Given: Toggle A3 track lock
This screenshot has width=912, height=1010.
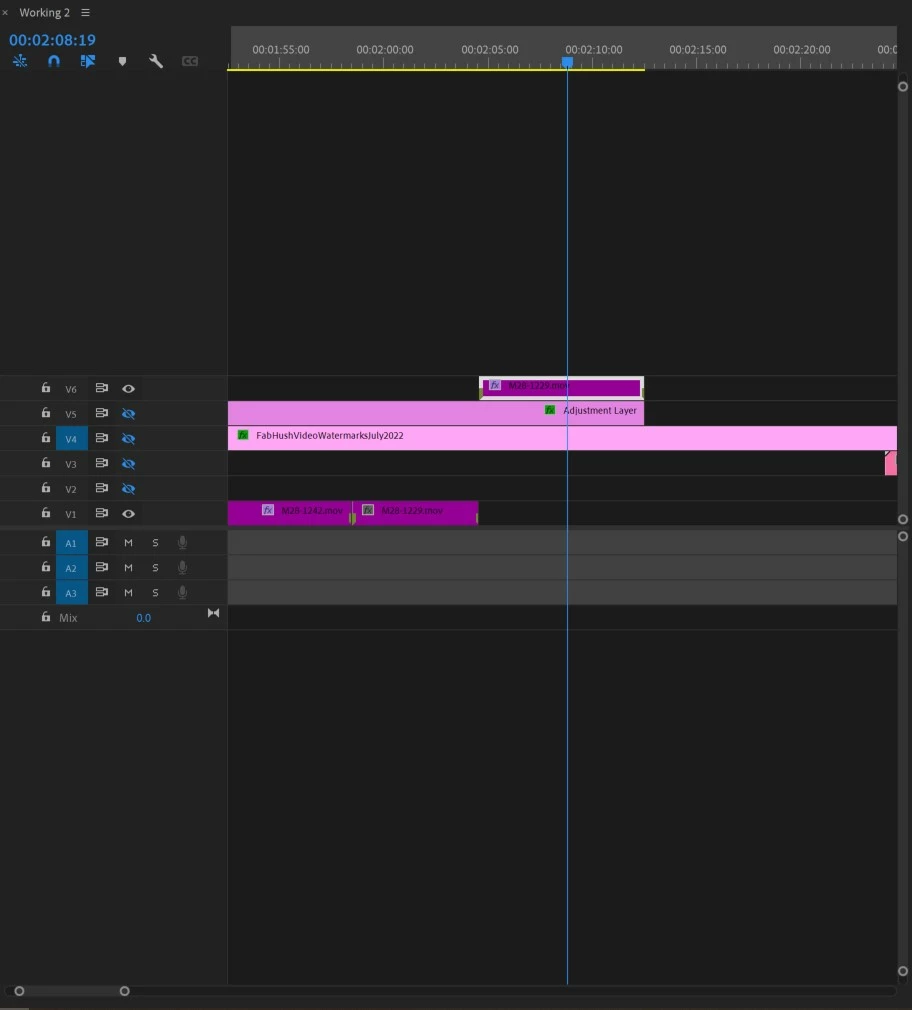Looking at the screenshot, I should 46,593.
